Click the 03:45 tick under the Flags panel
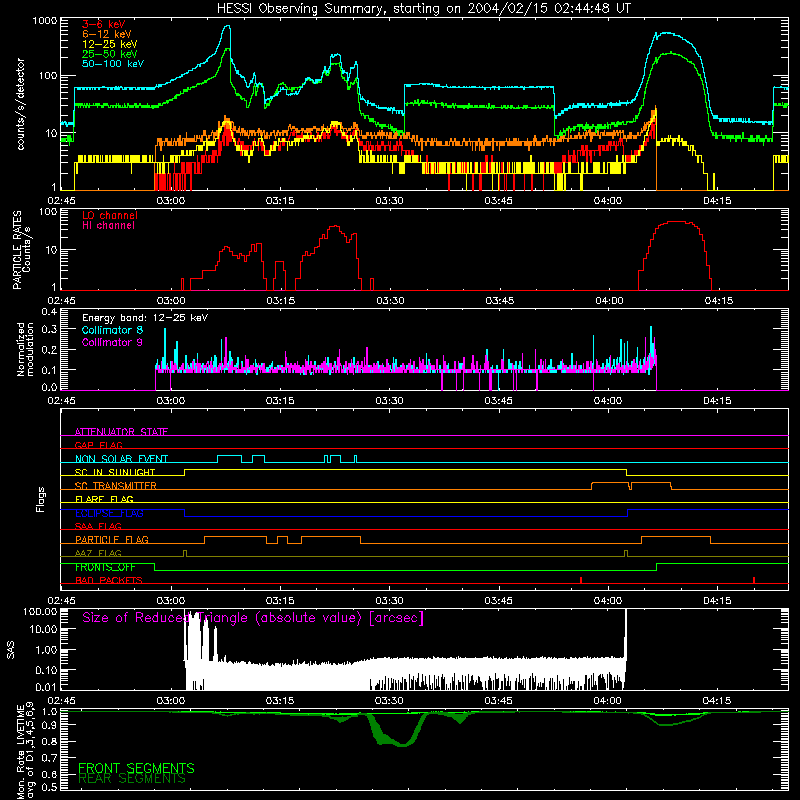 (x=499, y=601)
